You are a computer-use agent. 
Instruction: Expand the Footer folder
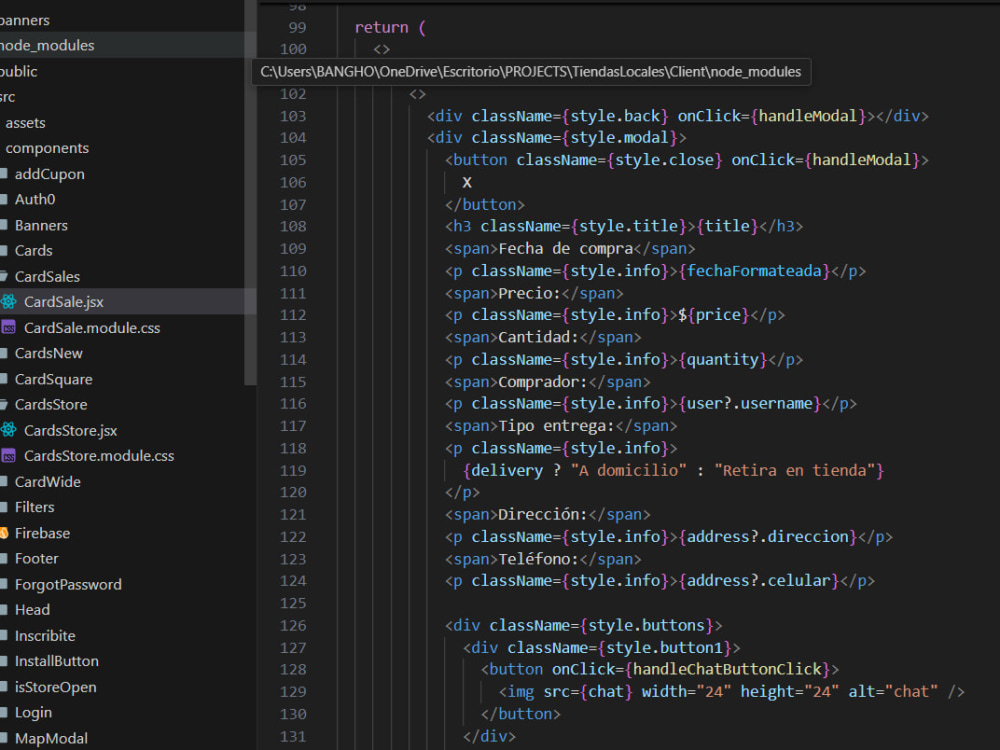[36, 559]
